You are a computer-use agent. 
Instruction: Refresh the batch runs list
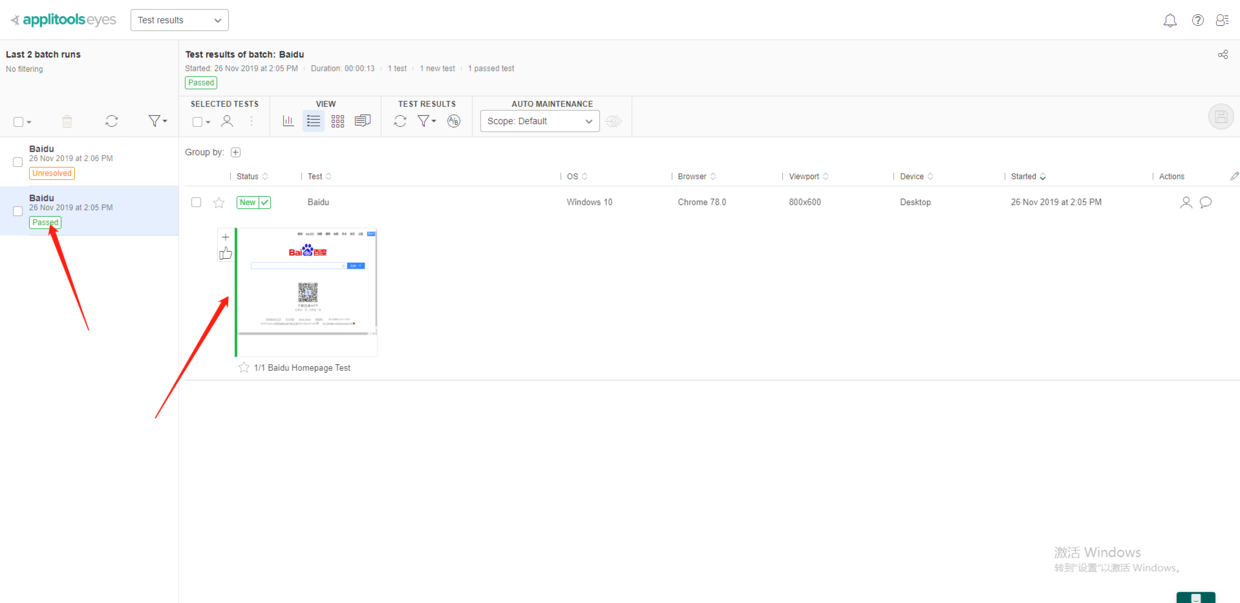click(x=111, y=121)
